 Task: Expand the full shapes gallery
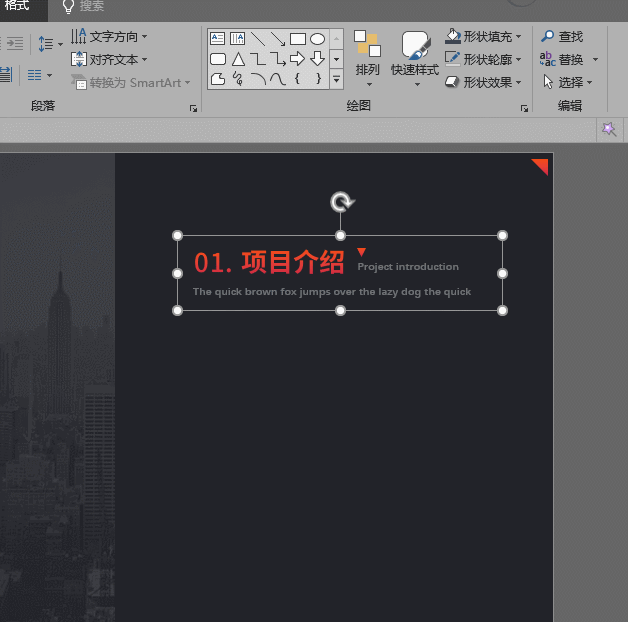(x=336, y=79)
